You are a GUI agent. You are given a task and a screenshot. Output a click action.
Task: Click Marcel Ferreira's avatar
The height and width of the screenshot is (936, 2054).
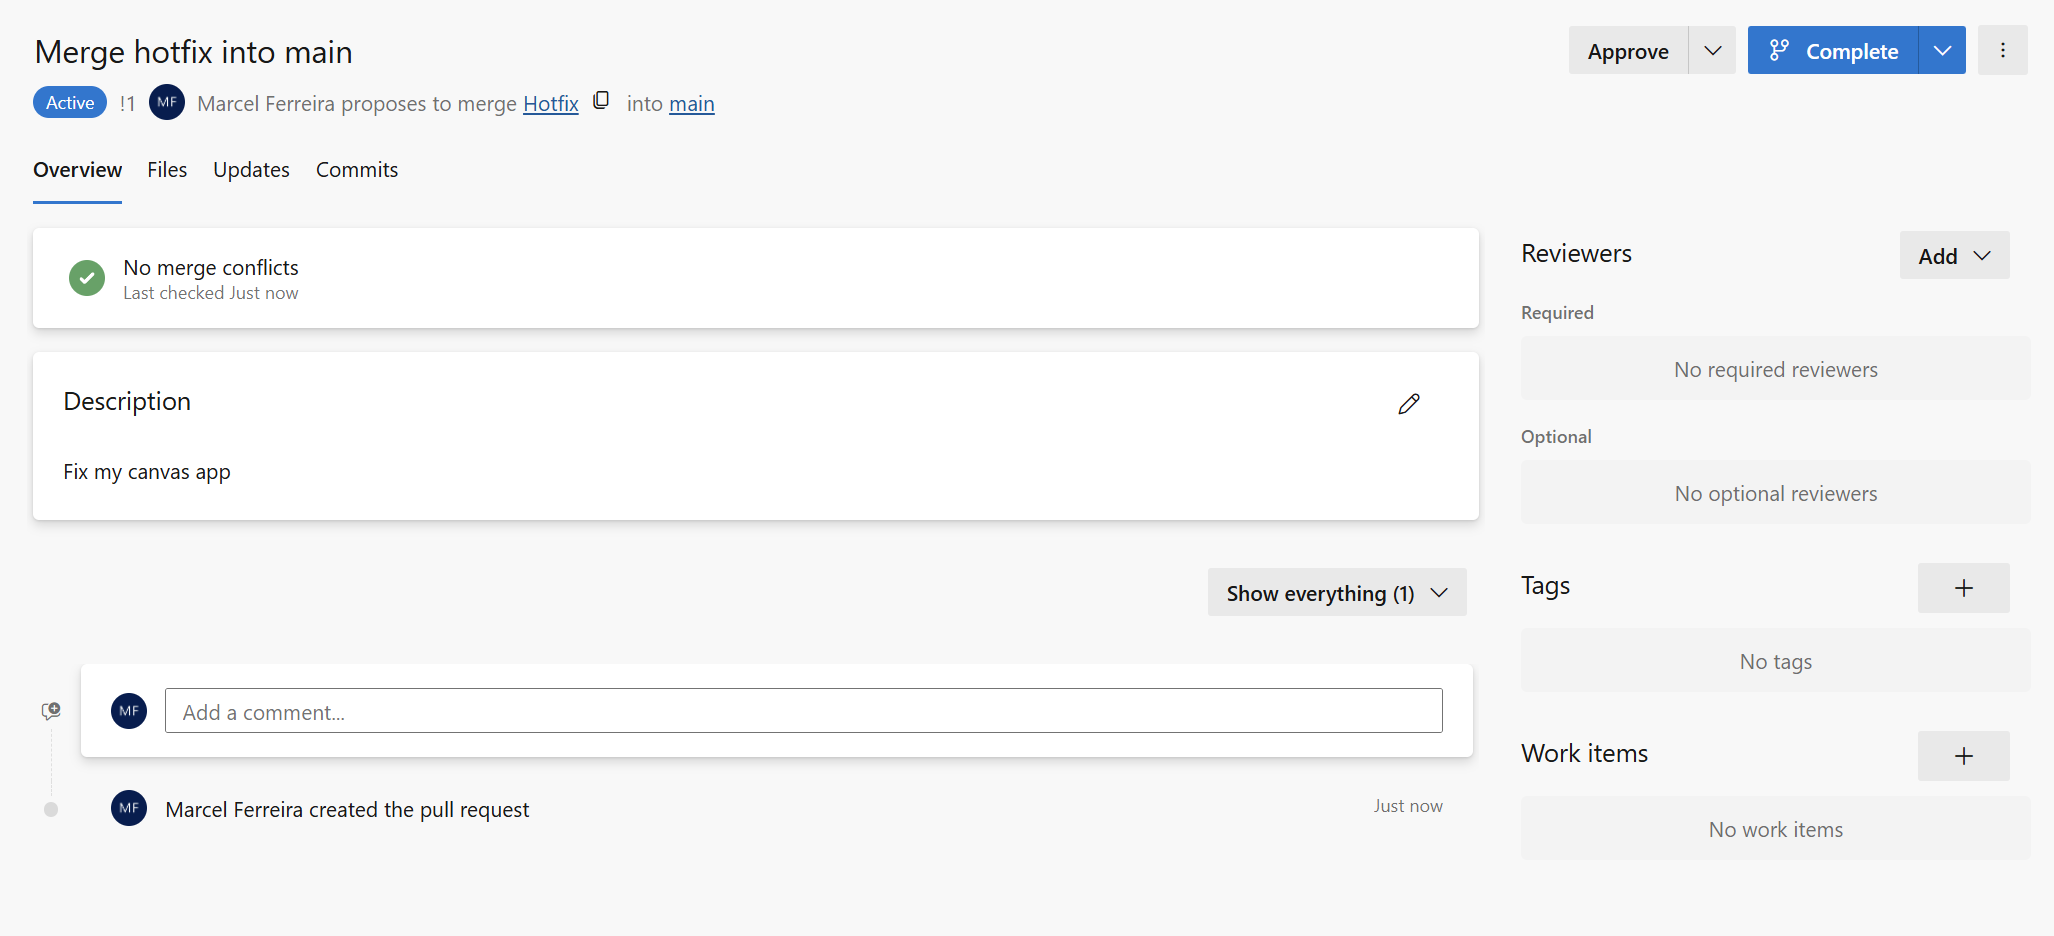167,102
